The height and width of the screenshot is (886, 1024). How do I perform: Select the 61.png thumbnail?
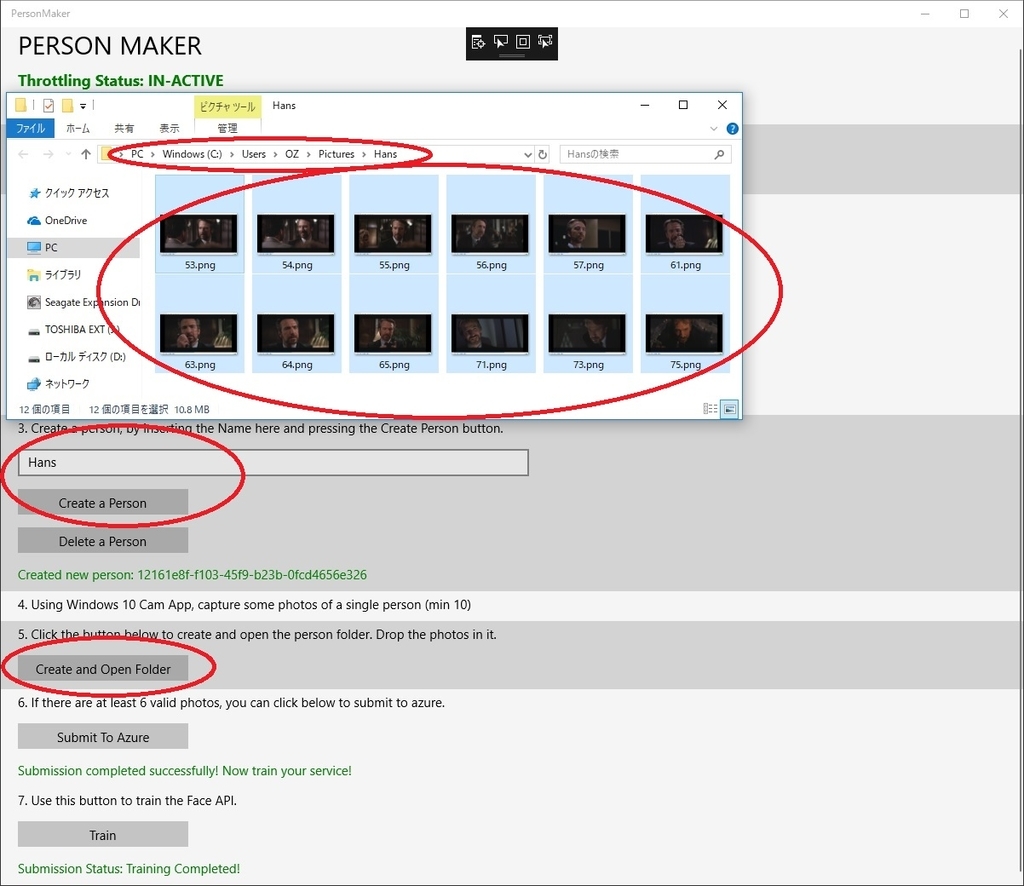(x=685, y=224)
